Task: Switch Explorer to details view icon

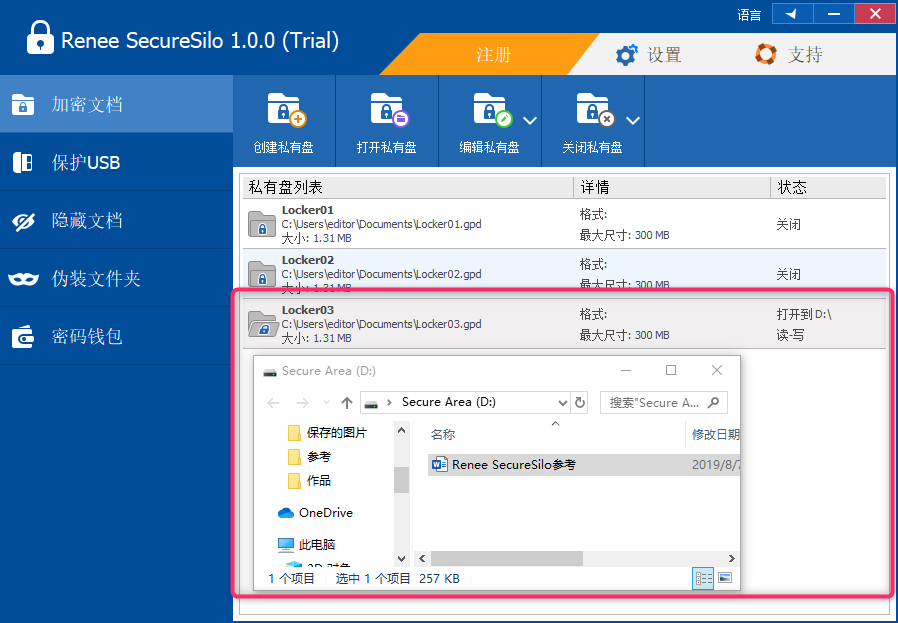Action: point(703,578)
